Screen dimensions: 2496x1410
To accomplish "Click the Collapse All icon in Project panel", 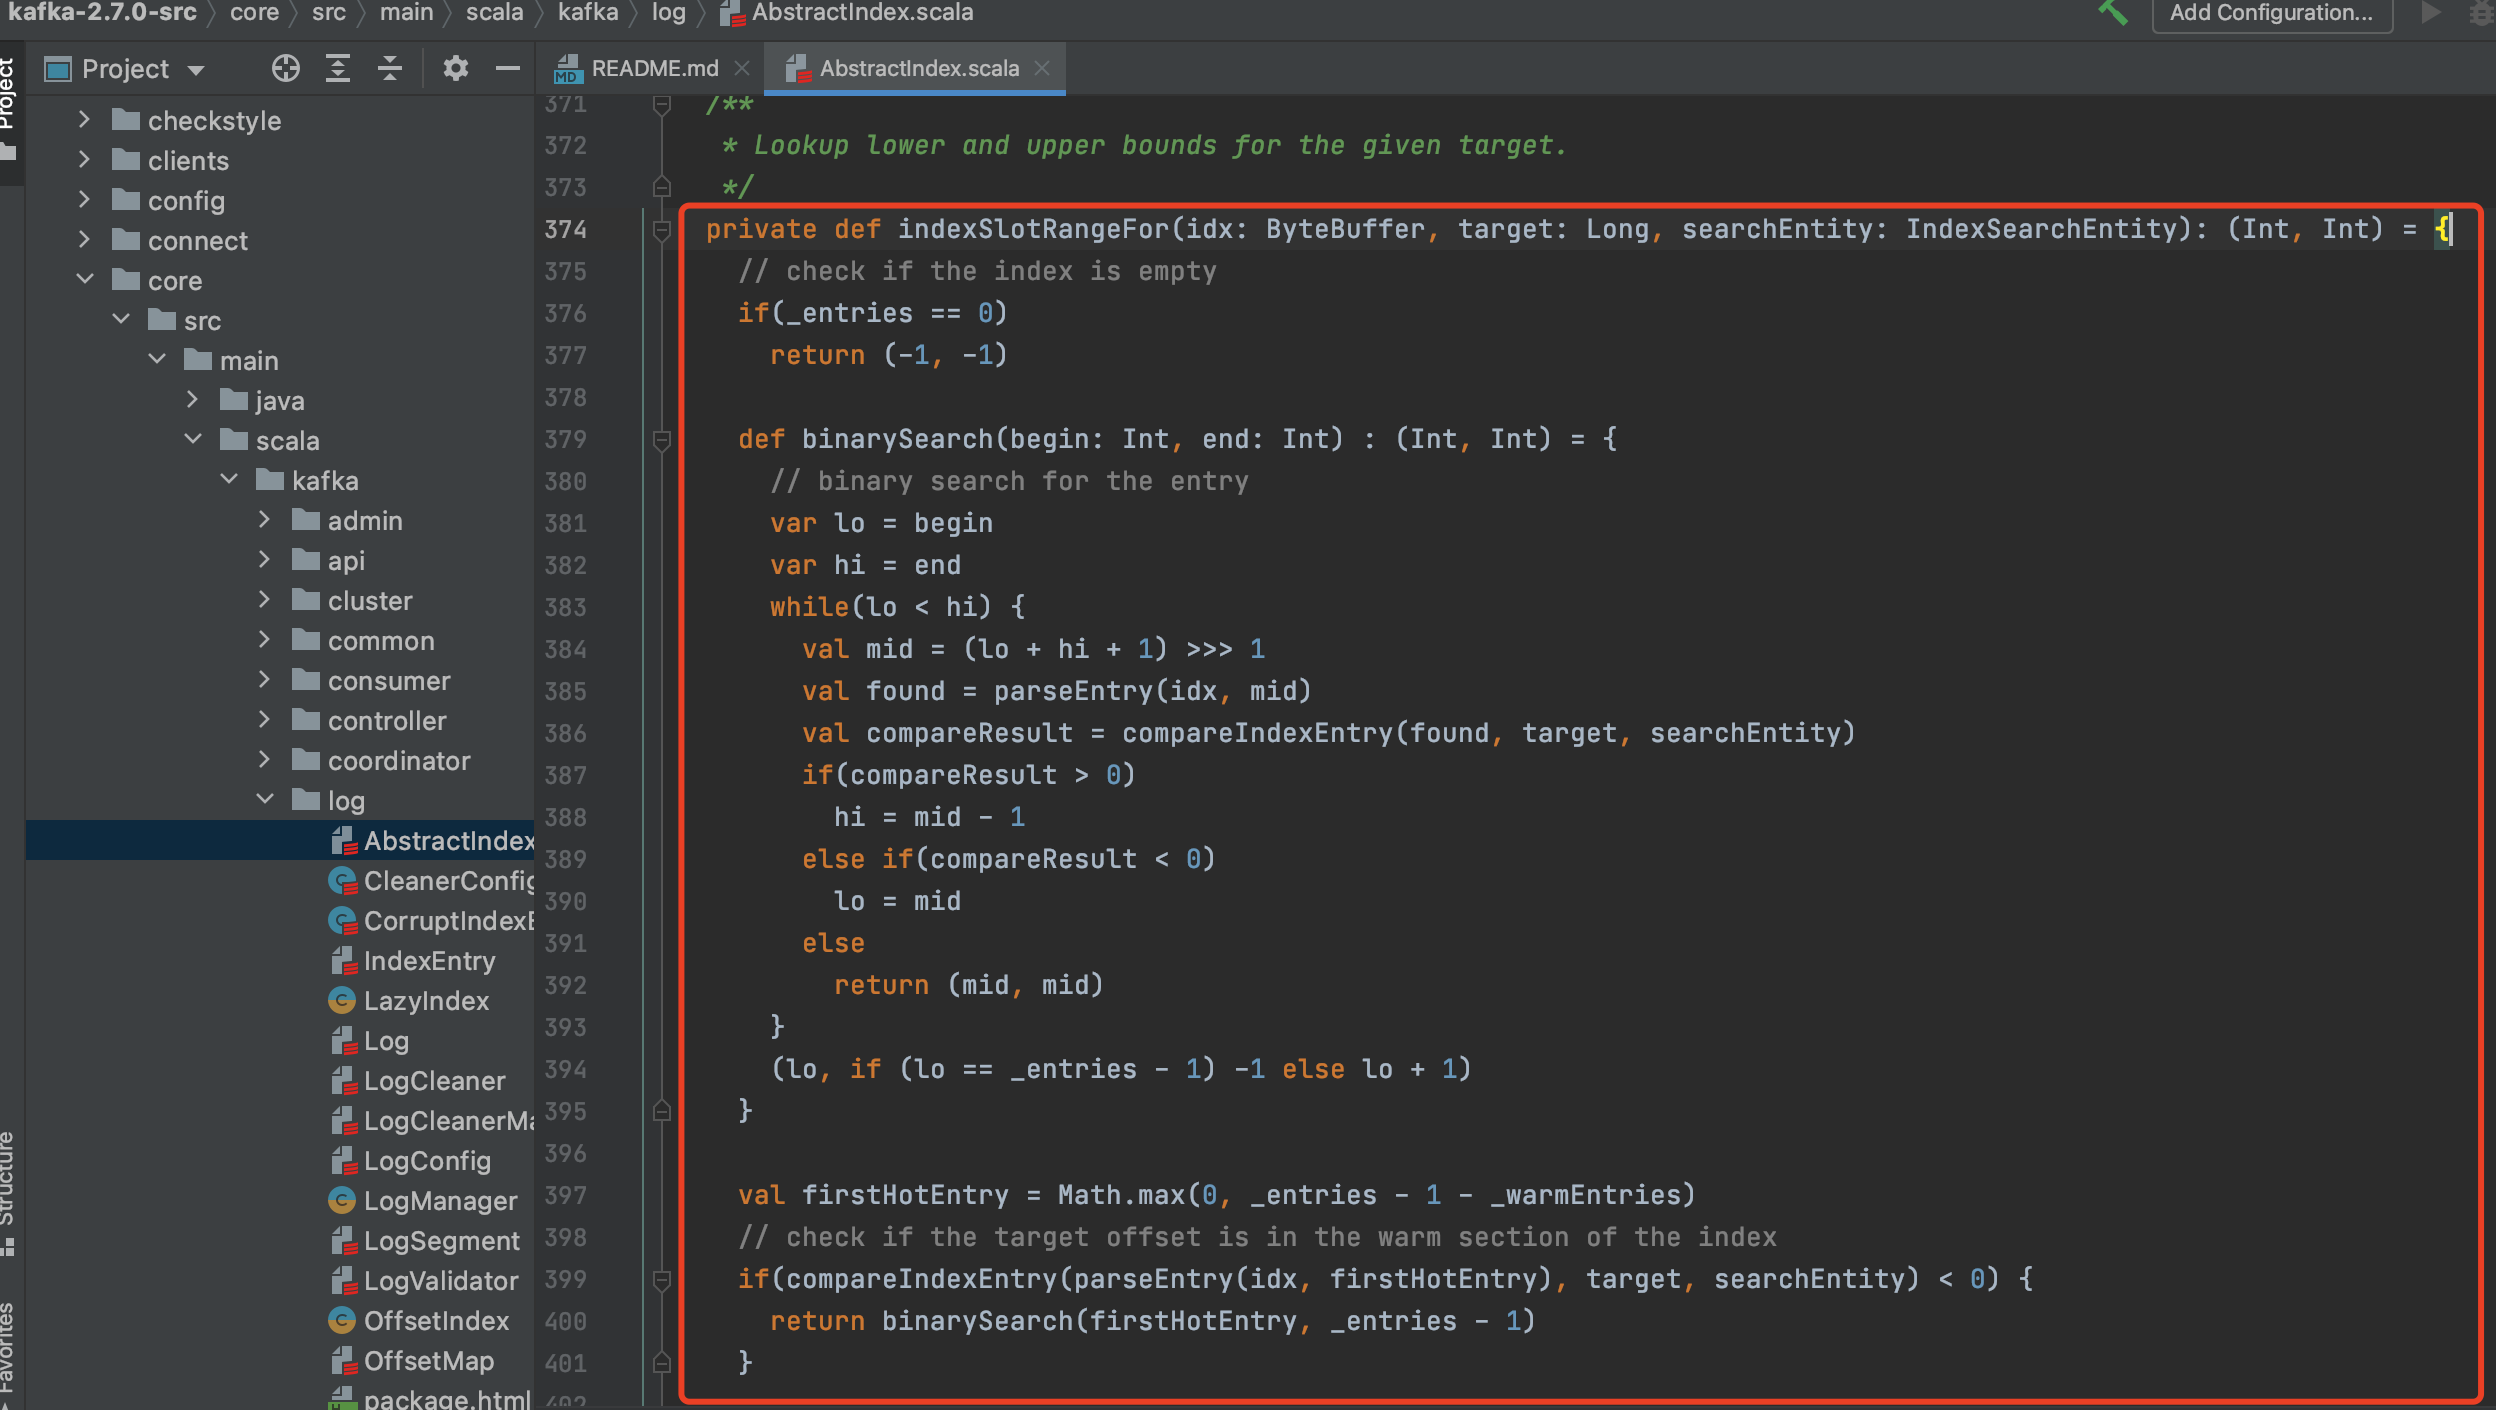I will [x=390, y=68].
